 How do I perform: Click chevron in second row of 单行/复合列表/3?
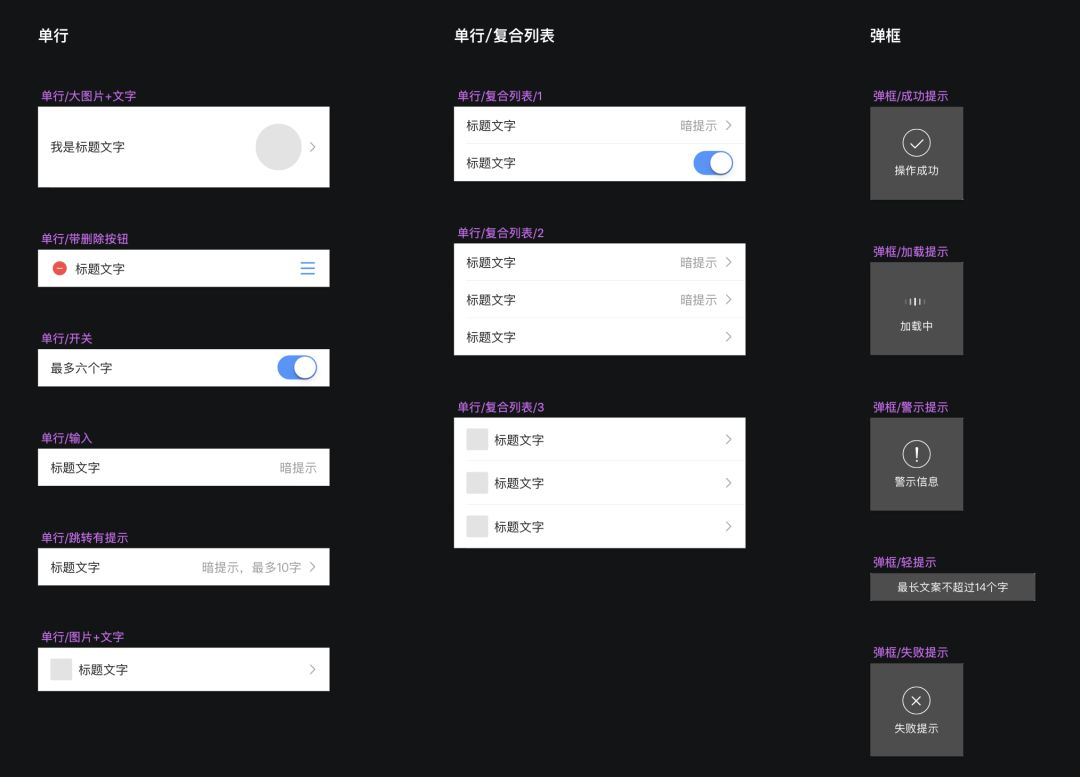tap(729, 483)
